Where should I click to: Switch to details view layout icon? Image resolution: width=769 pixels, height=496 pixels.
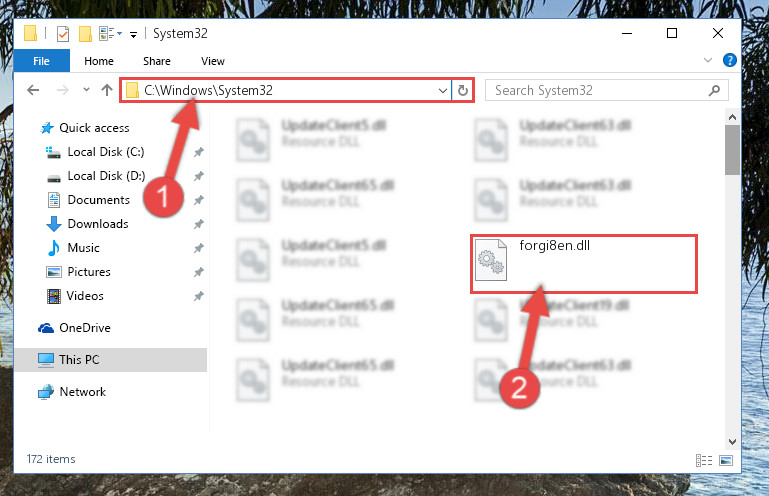coord(704,460)
